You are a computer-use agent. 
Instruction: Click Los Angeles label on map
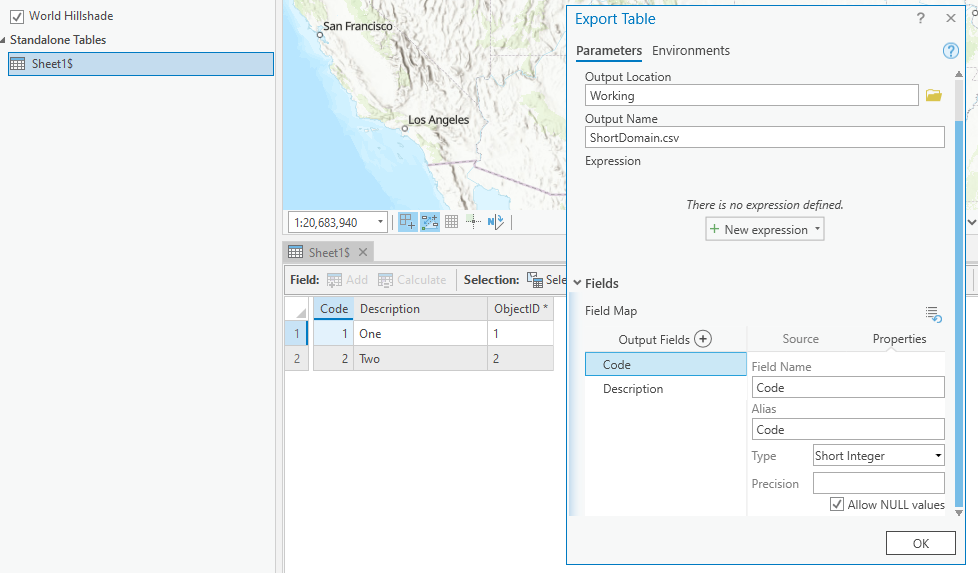pos(438,120)
